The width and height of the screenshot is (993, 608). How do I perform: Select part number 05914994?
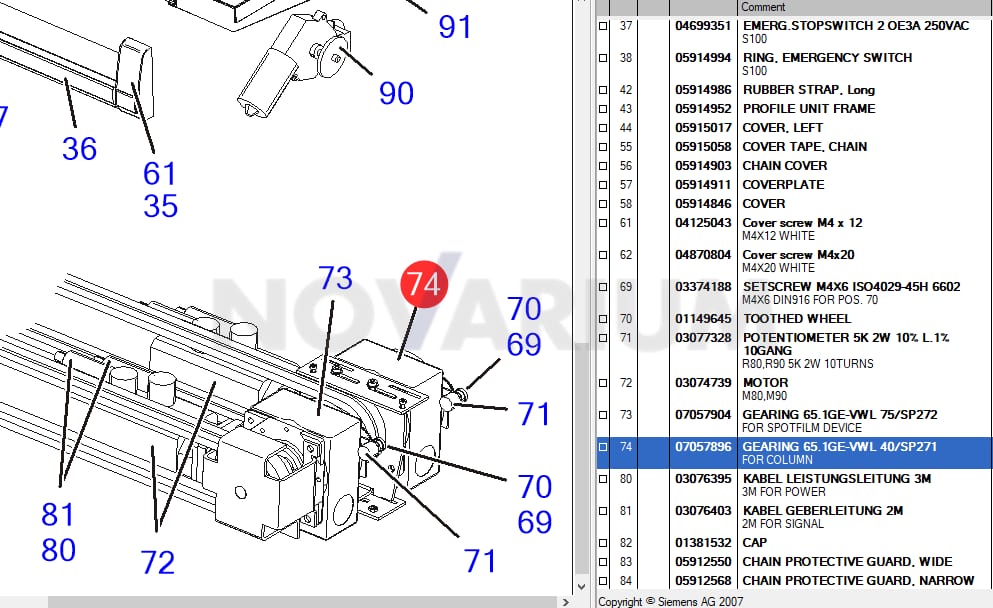tap(703, 58)
